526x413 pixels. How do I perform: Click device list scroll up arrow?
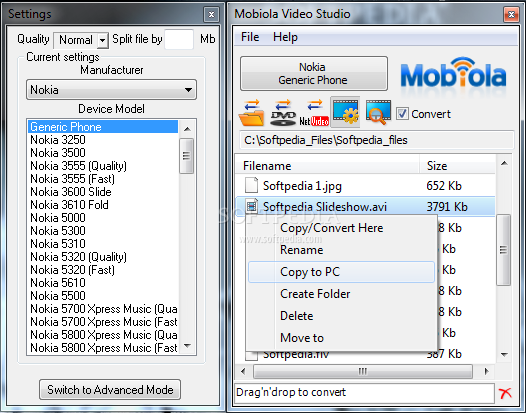click(x=188, y=129)
